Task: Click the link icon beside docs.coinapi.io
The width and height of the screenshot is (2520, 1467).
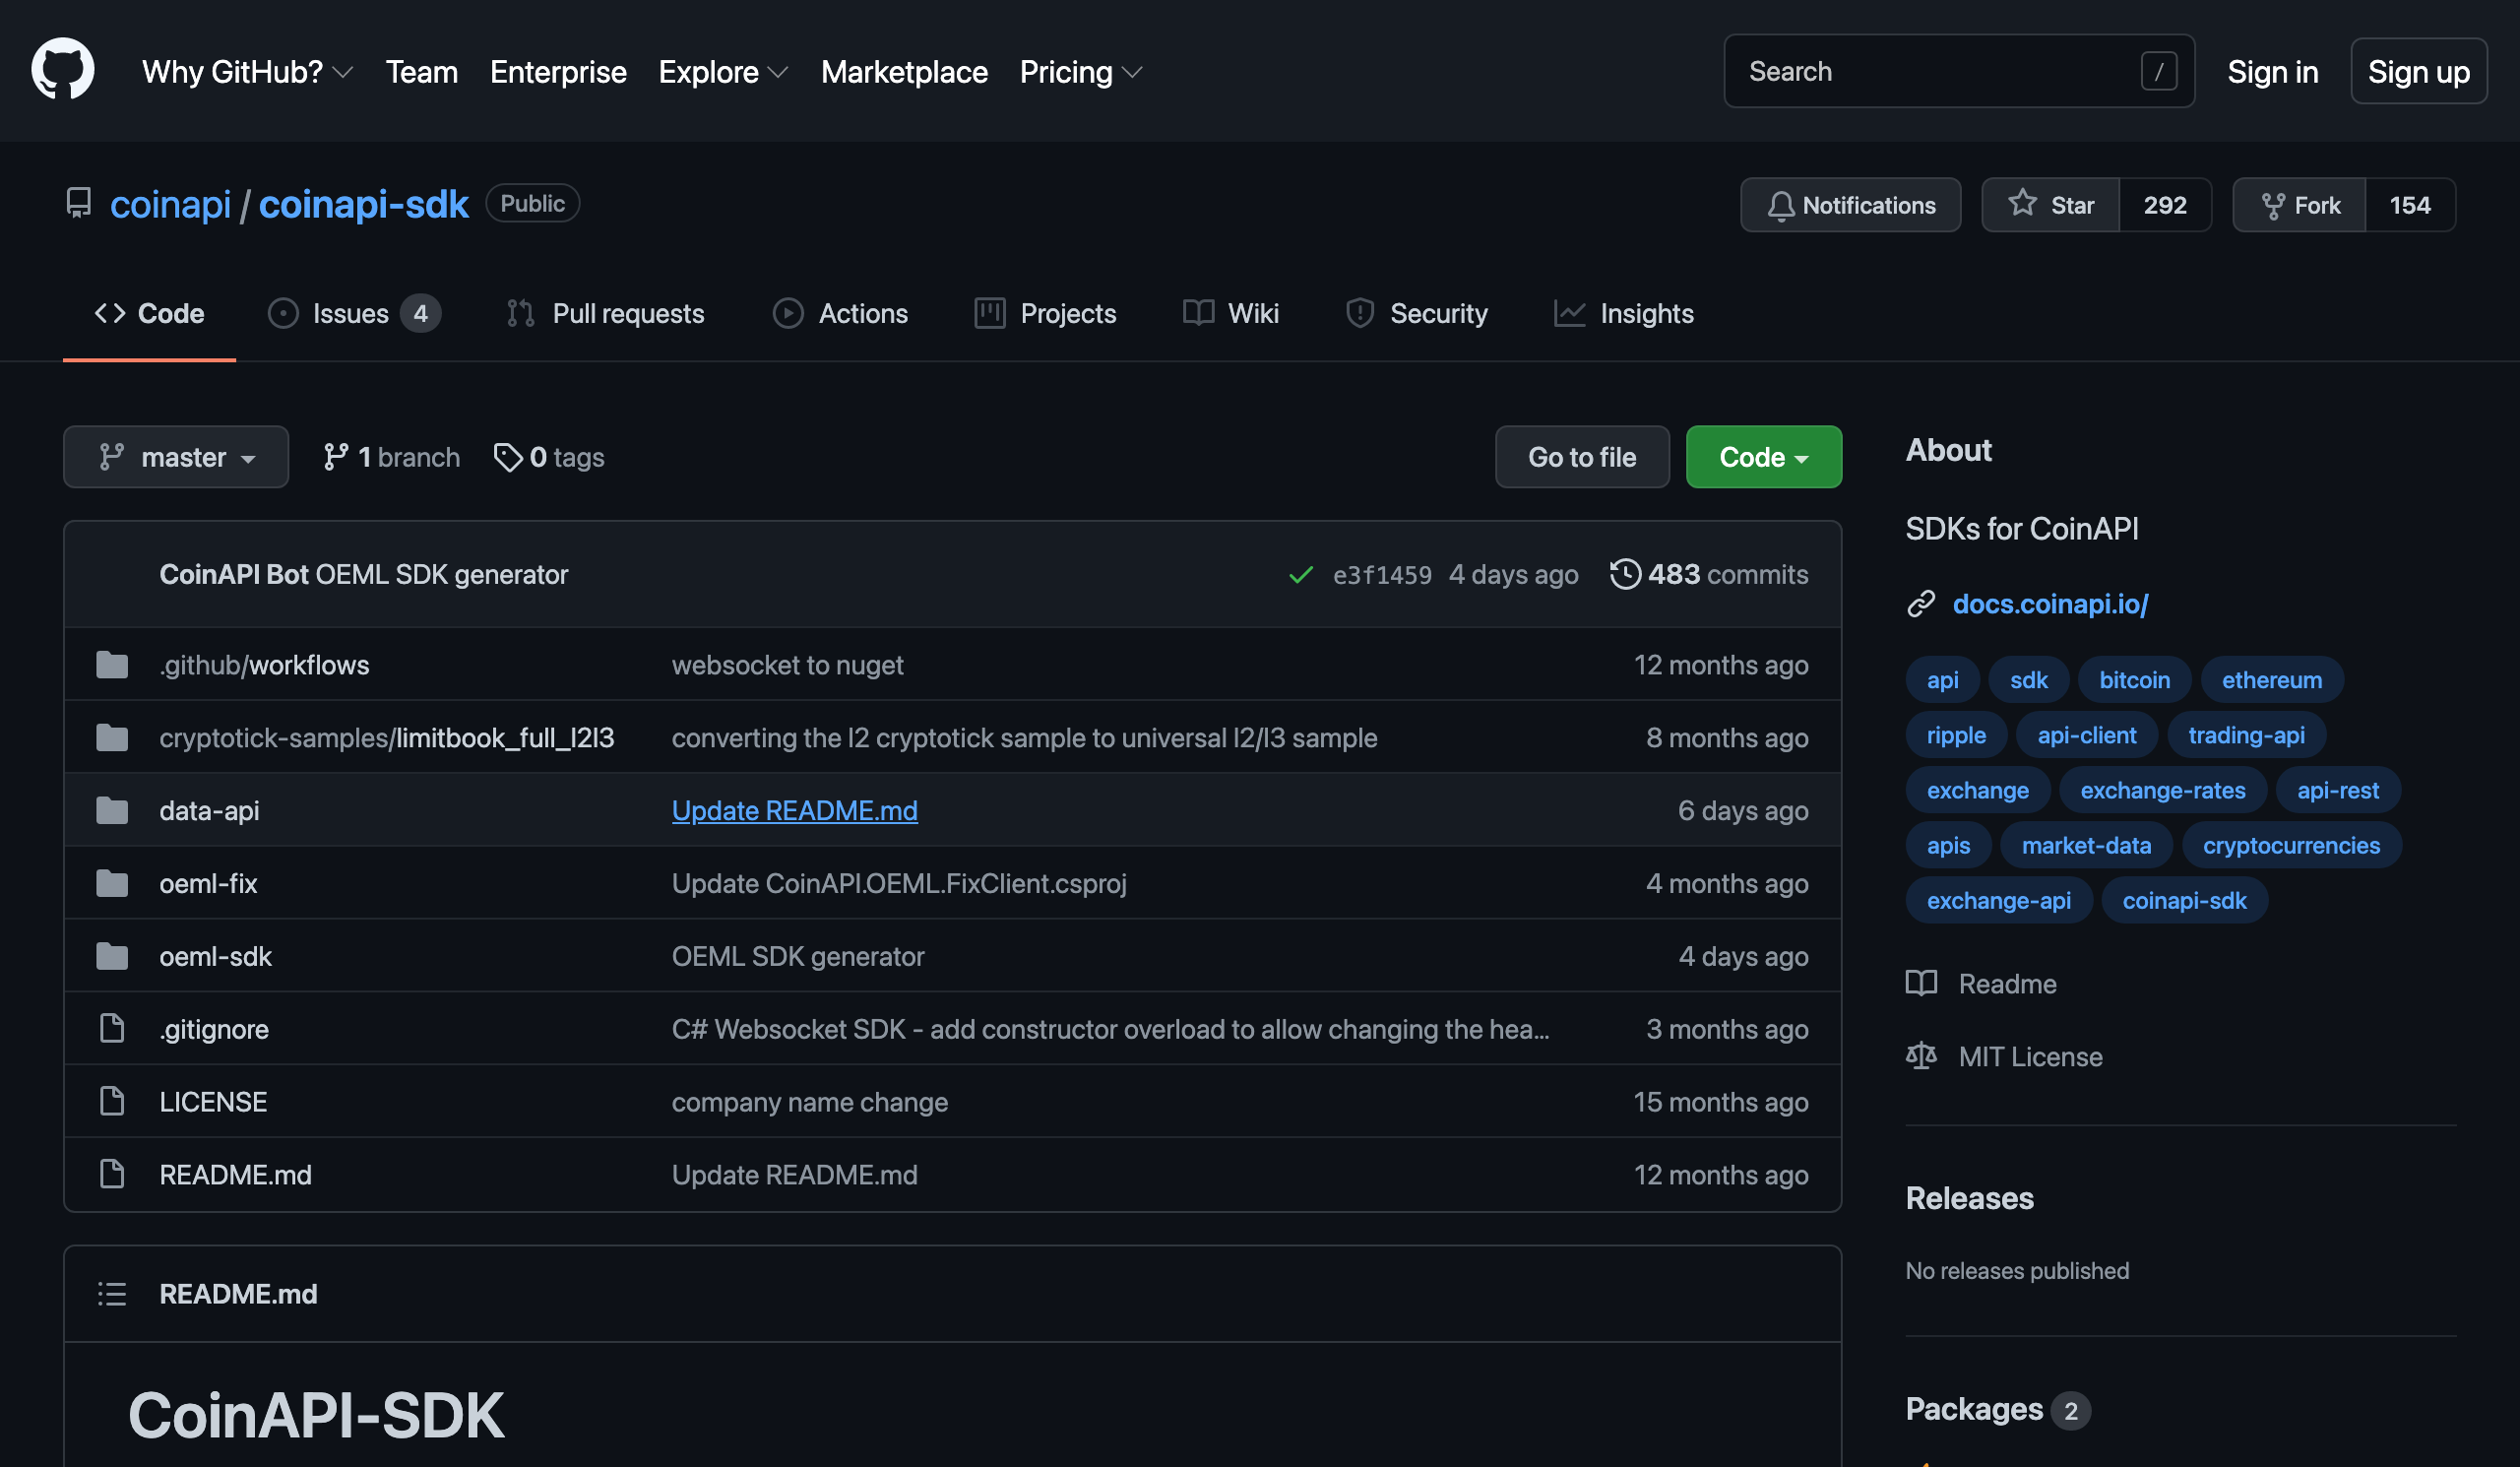Action: 1921,604
